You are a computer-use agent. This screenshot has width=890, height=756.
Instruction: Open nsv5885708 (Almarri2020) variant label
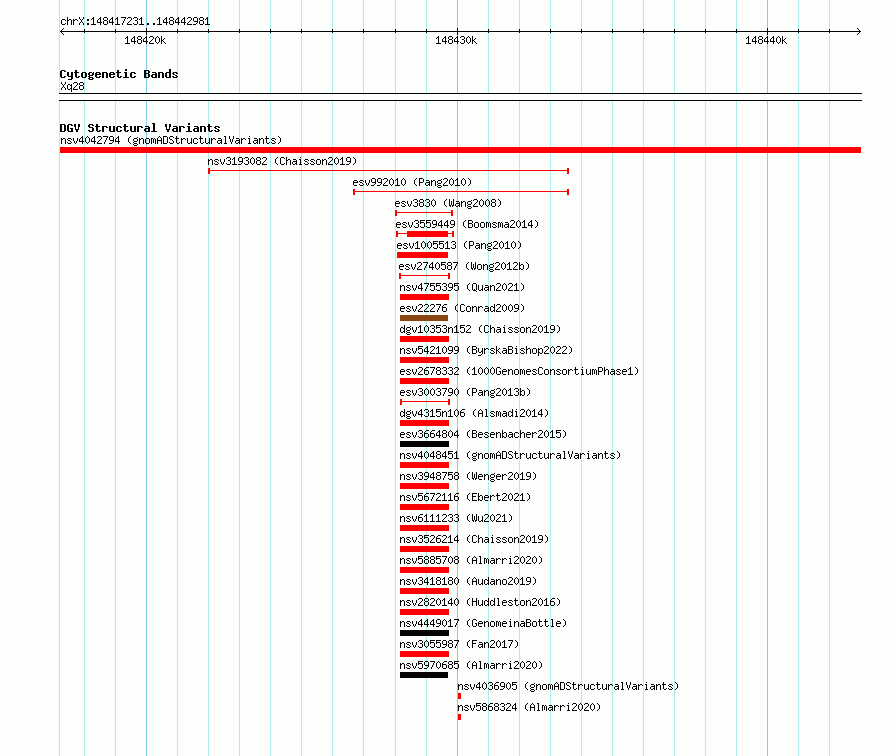[471, 560]
